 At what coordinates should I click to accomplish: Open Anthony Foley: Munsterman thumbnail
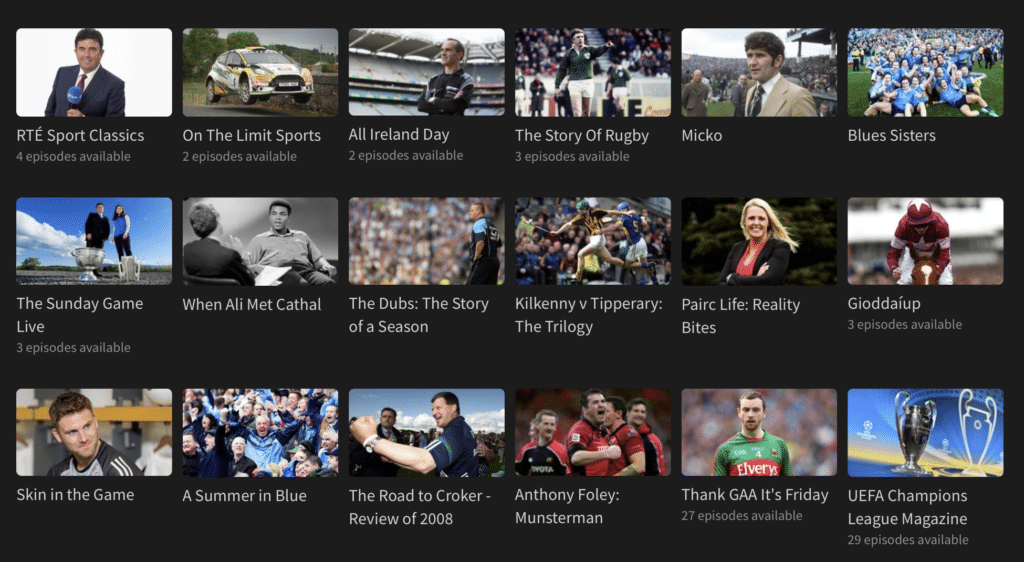(x=593, y=432)
